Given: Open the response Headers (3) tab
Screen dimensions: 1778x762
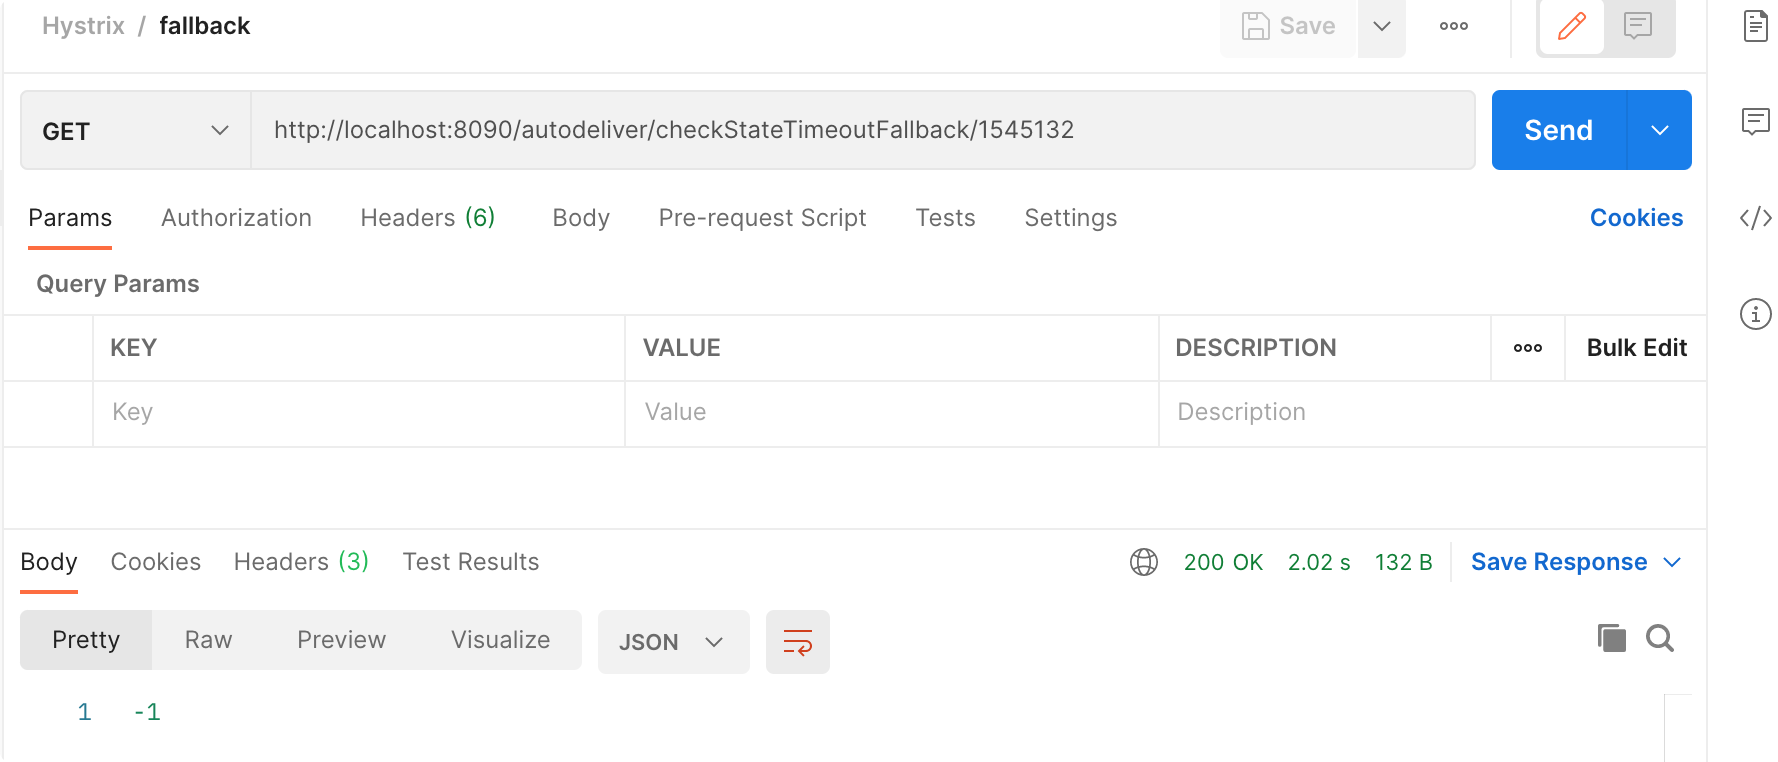Looking at the screenshot, I should (x=301, y=562).
